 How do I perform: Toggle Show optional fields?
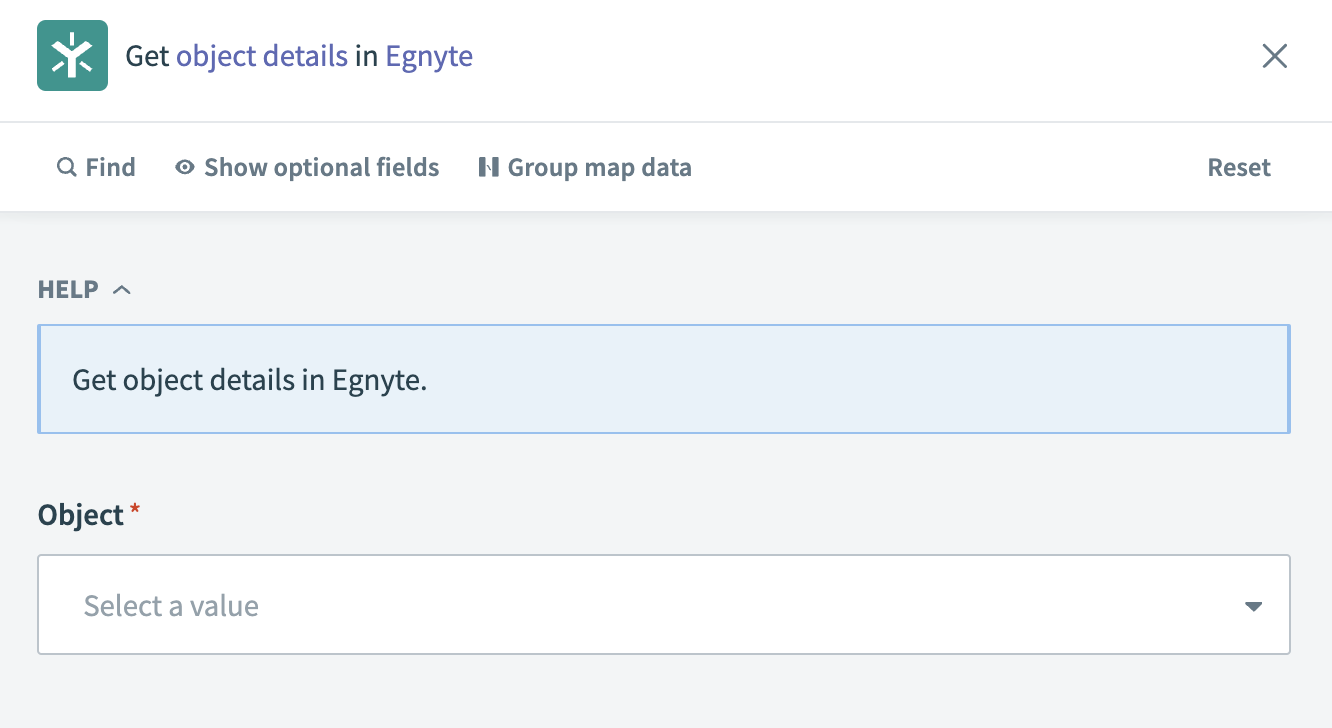pyautogui.click(x=320, y=167)
